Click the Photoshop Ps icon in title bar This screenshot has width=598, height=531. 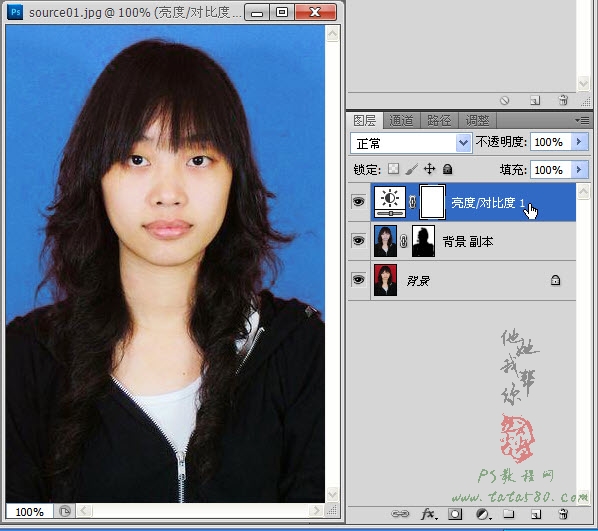tap(15, 12)
